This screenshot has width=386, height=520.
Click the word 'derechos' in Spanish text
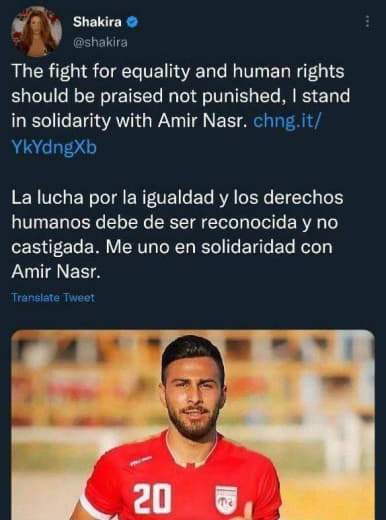tap(303, 197)
